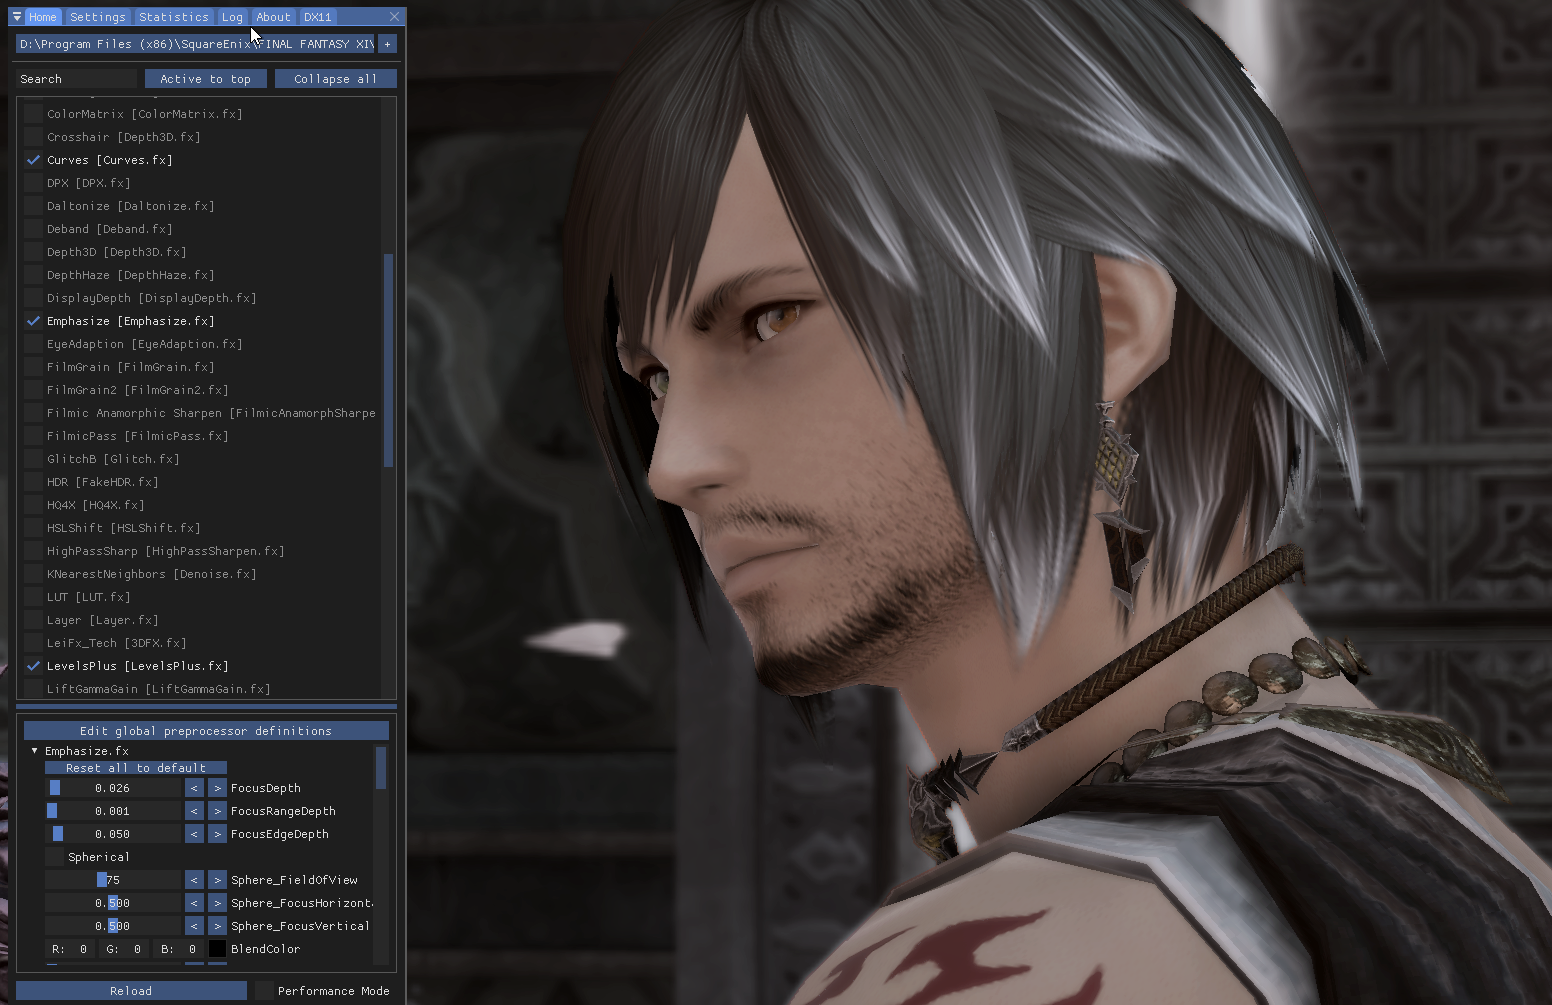
Task: Increase FocusEdgeDepth with right arrow
Action: pos(217,834)
